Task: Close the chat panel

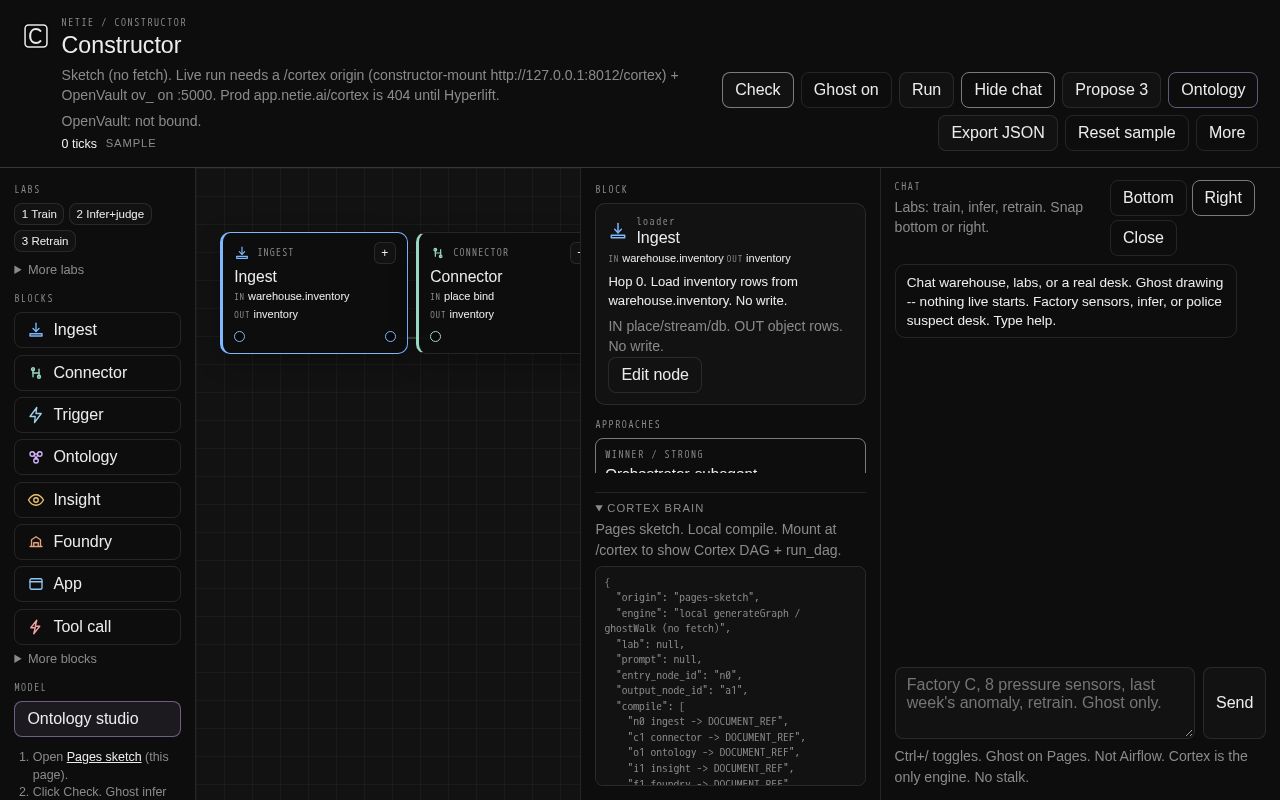Action: click(1143, 238)
